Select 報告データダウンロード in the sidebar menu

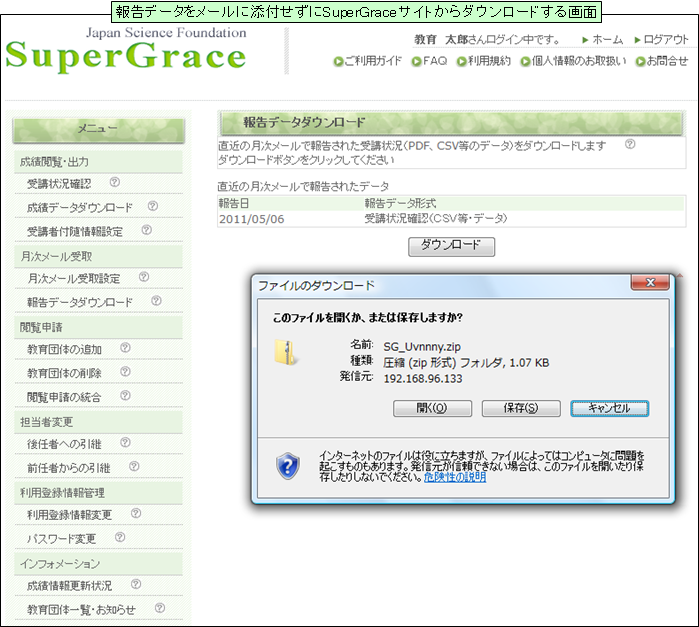(x=80, y=302)
